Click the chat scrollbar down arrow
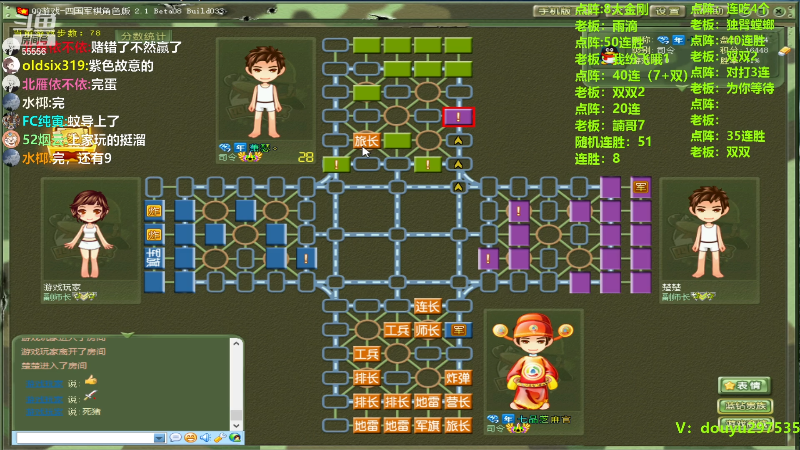This screenshot has width=800, height=450. 236,426
